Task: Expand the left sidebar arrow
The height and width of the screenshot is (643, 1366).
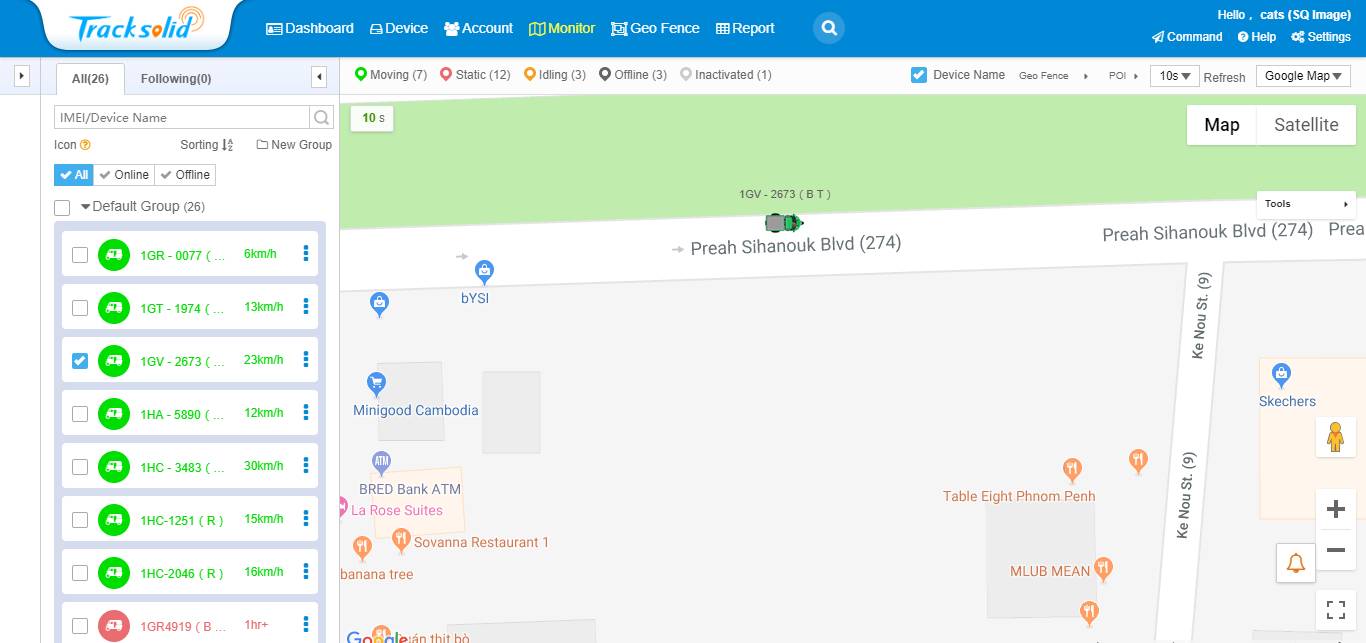Action: [22, 76]
